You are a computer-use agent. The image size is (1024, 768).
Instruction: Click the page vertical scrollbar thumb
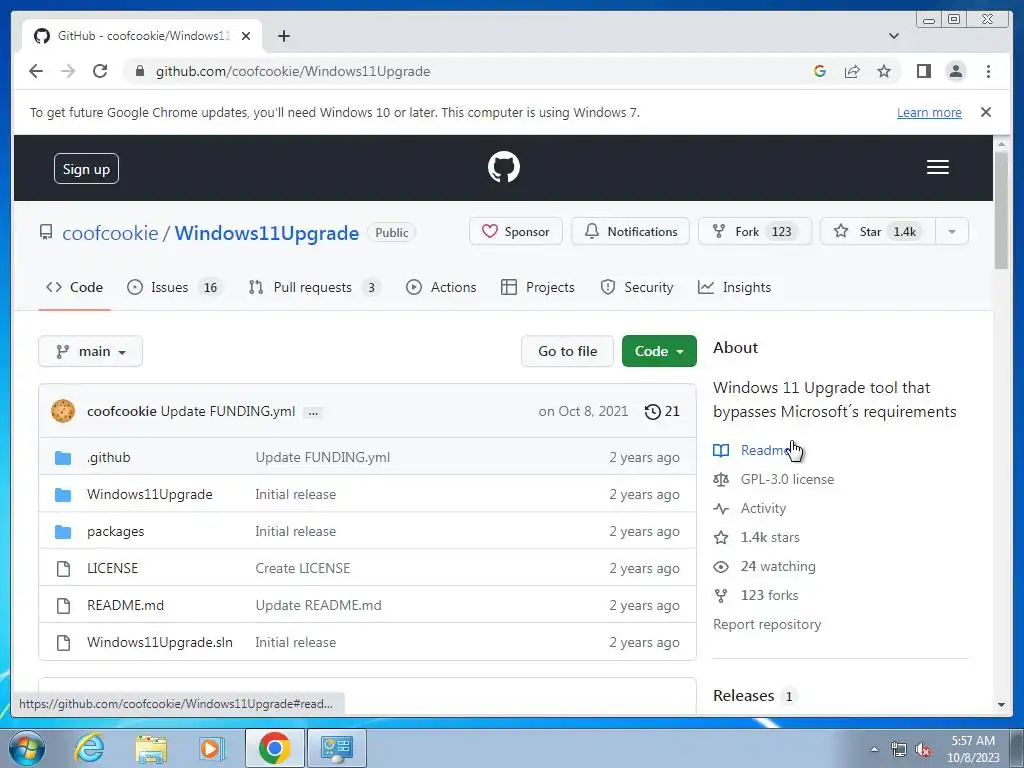click(1001, 210)
